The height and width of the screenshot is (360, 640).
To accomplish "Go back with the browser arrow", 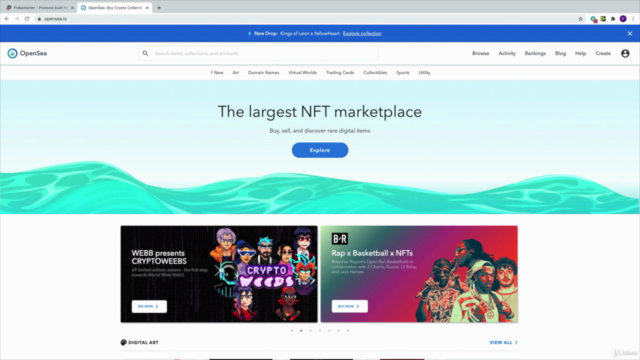I will tap(7, 19).
